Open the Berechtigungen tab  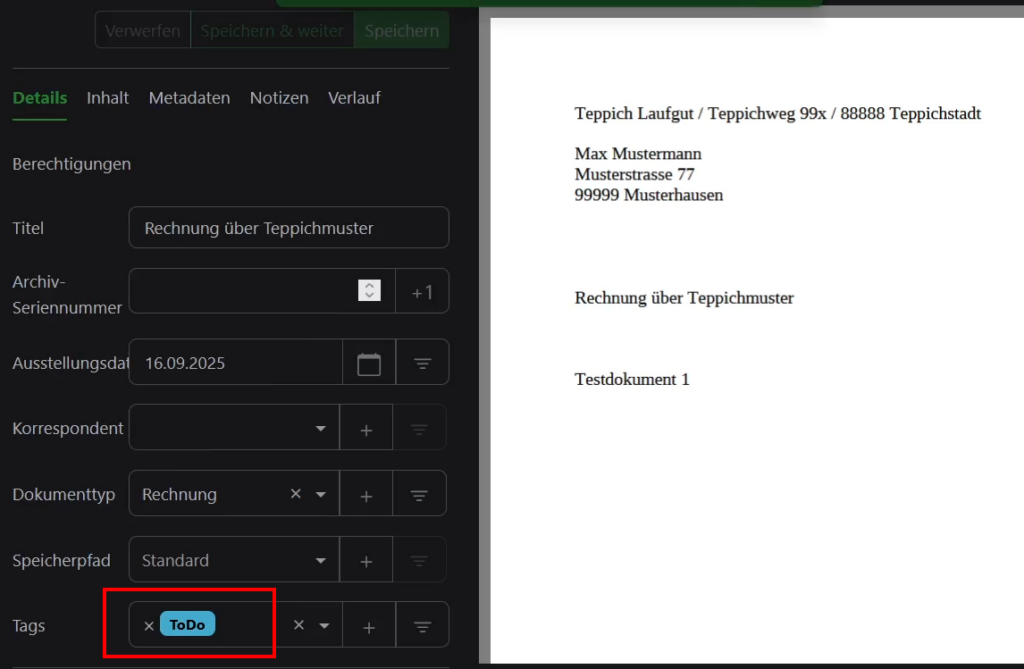(x=72, y=164)
